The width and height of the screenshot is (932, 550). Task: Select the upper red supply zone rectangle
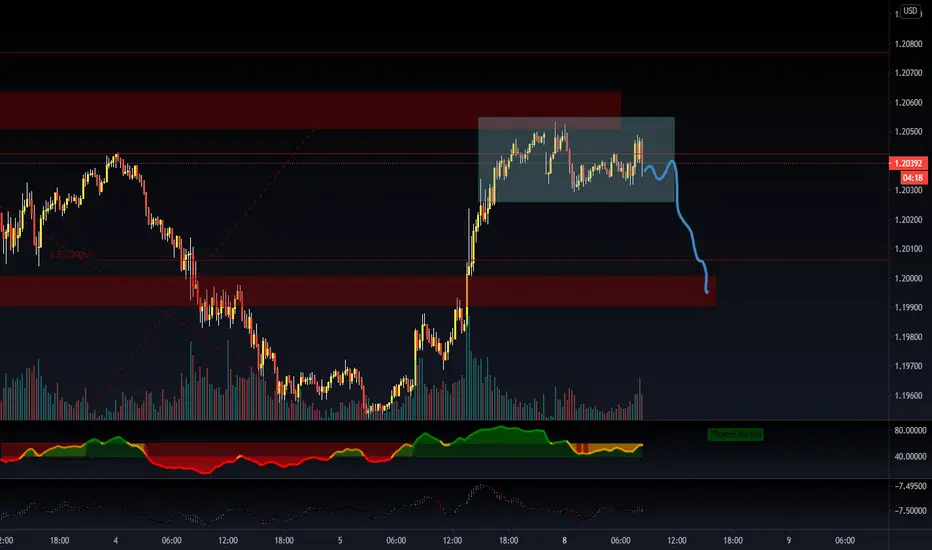tap(310, 110)
